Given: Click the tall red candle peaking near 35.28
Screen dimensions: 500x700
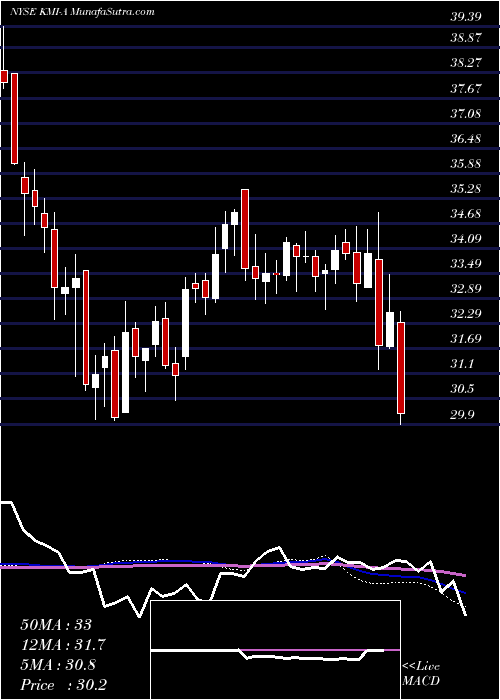Looking at the screenshot, I should click(245, 229).
